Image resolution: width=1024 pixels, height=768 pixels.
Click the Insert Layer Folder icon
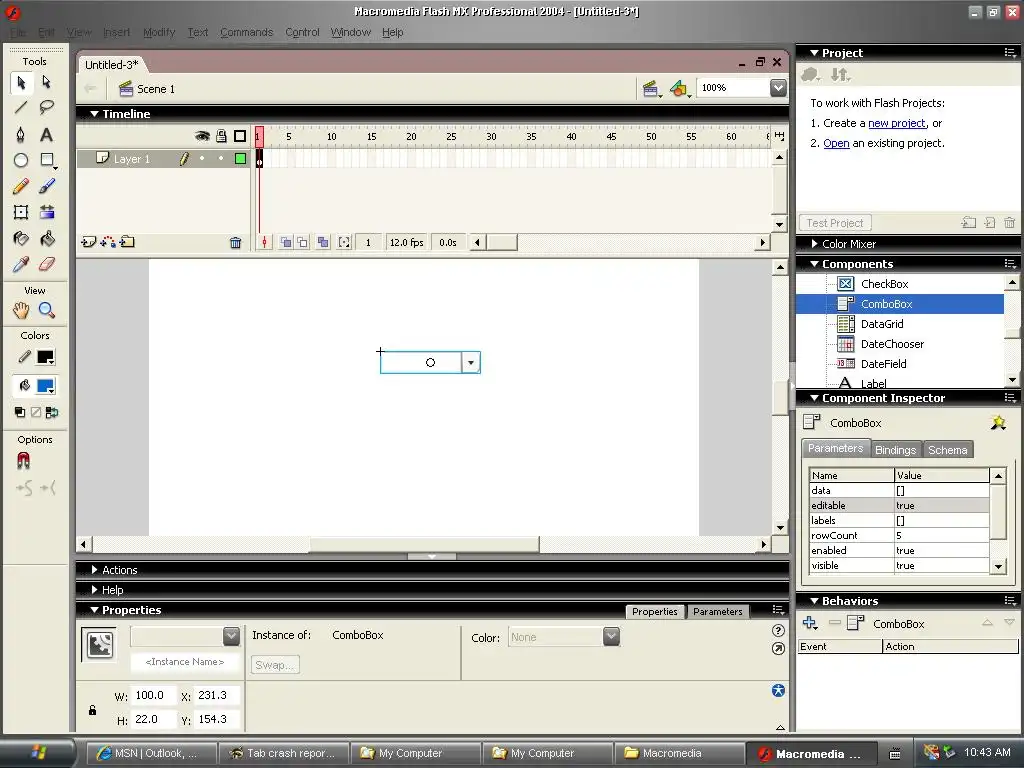pos(127,242)
